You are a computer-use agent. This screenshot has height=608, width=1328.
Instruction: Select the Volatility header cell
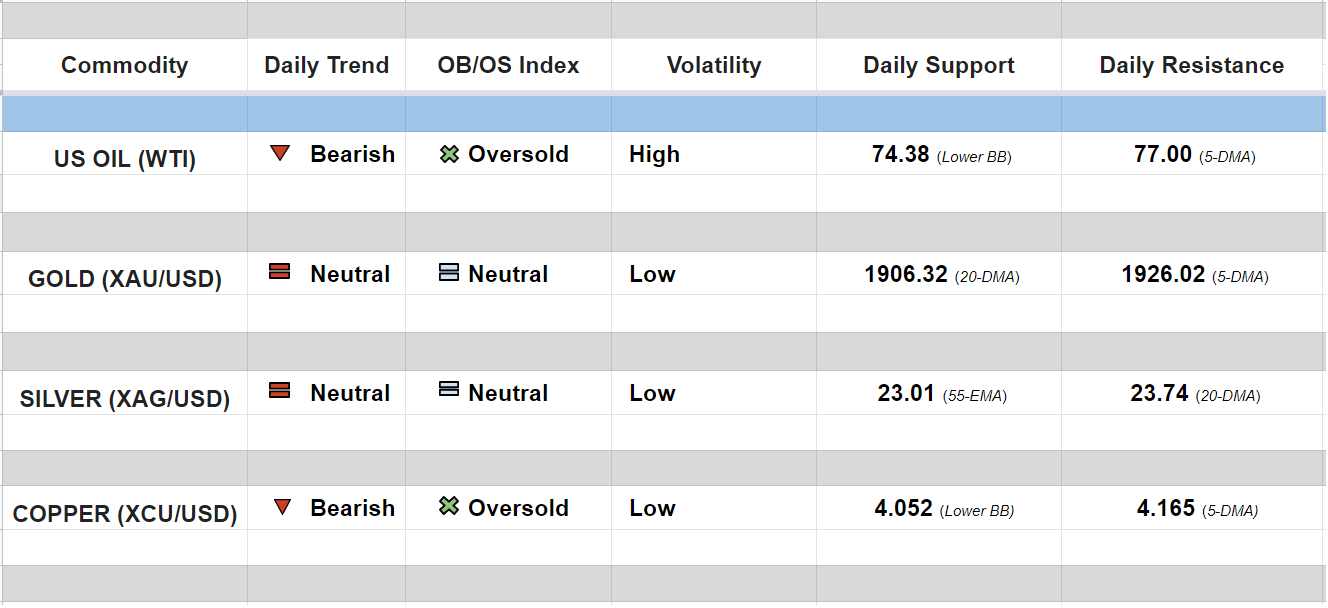coord(714,66)
